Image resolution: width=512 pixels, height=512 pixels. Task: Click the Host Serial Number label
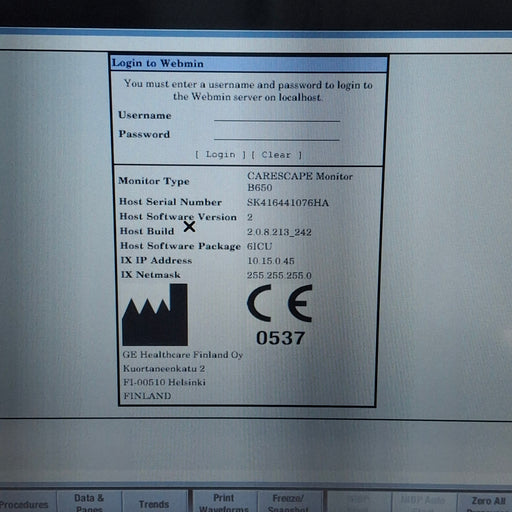pos(170,202)
